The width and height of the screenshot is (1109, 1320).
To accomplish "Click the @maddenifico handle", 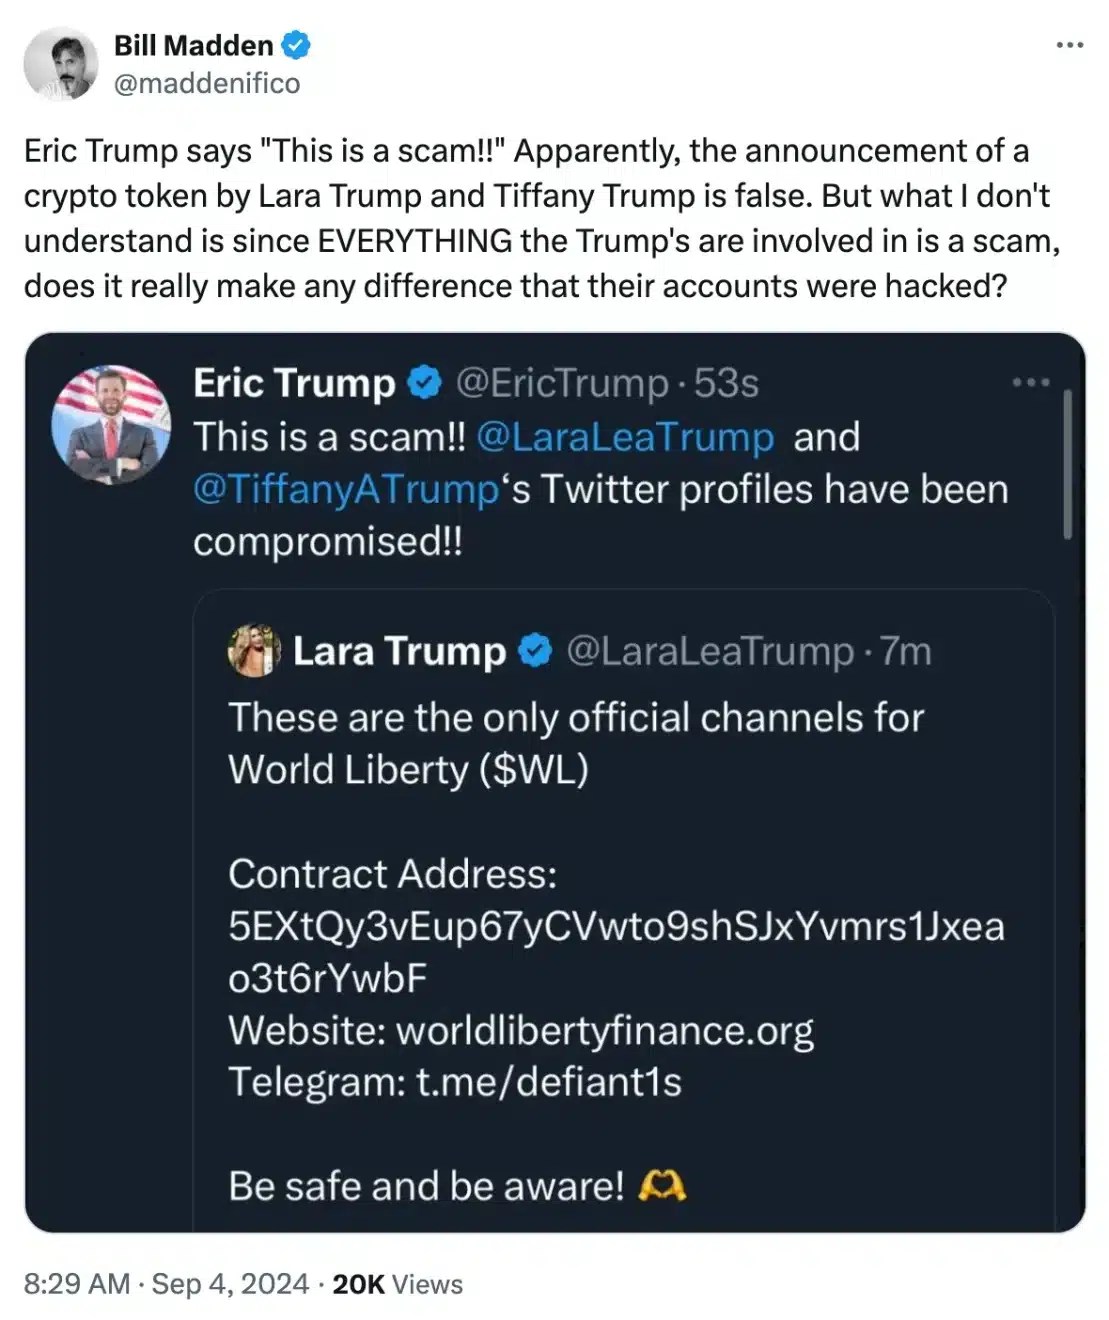I will pyautogui.click(x=207, y=83).
